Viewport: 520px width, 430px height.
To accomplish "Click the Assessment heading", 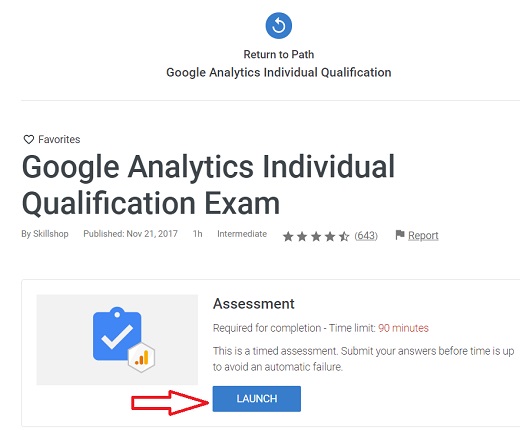I will (254, 304).
